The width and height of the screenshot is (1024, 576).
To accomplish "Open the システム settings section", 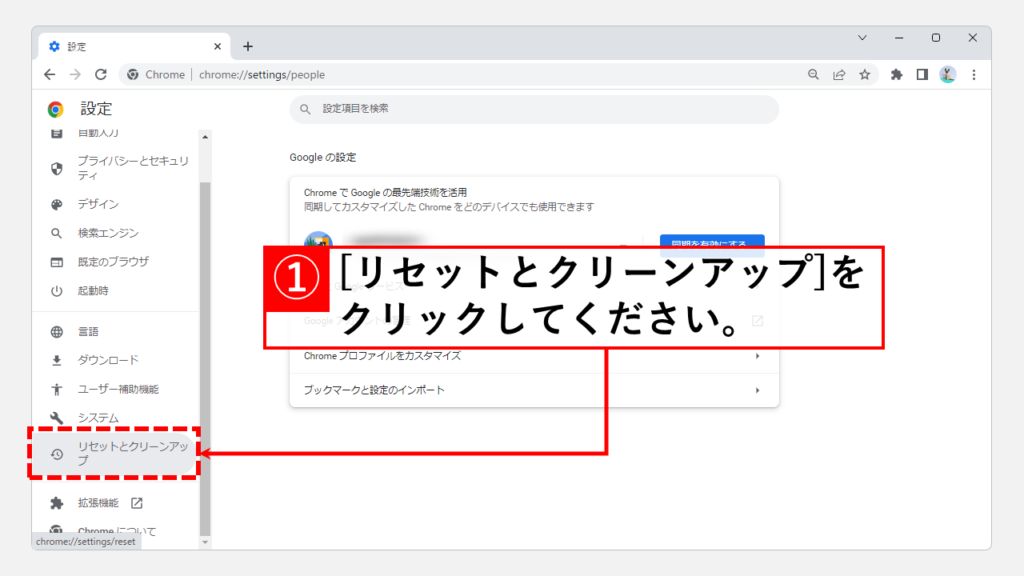I will tap(116, 417).
